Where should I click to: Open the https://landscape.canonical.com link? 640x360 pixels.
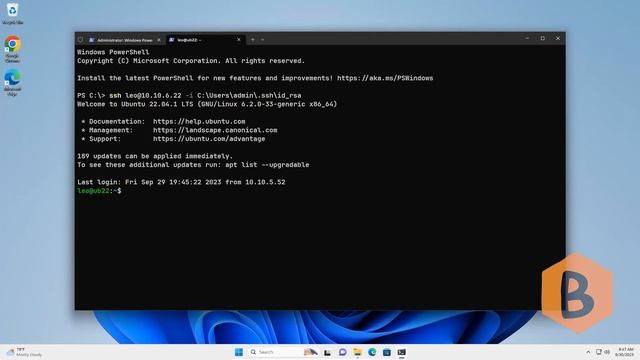pyautogui.click(x=215, y=130)
